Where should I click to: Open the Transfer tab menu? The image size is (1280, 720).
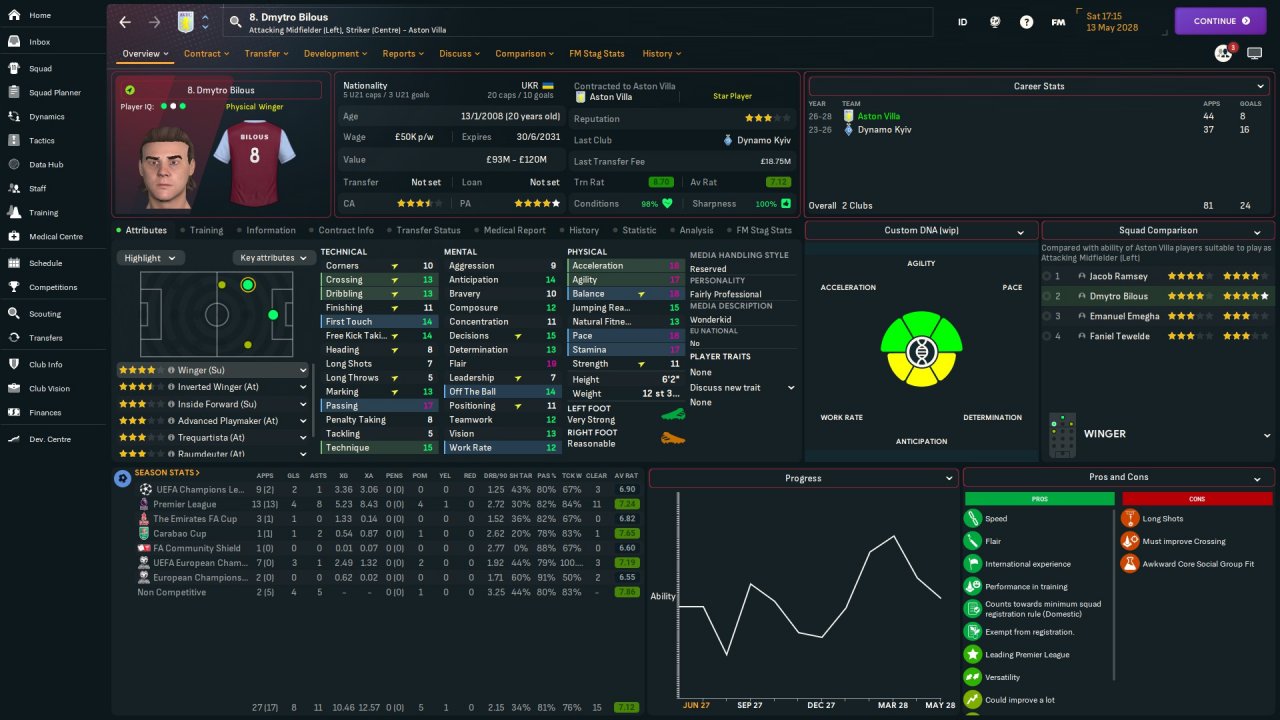pyautogui.click(x=267, y=54)
